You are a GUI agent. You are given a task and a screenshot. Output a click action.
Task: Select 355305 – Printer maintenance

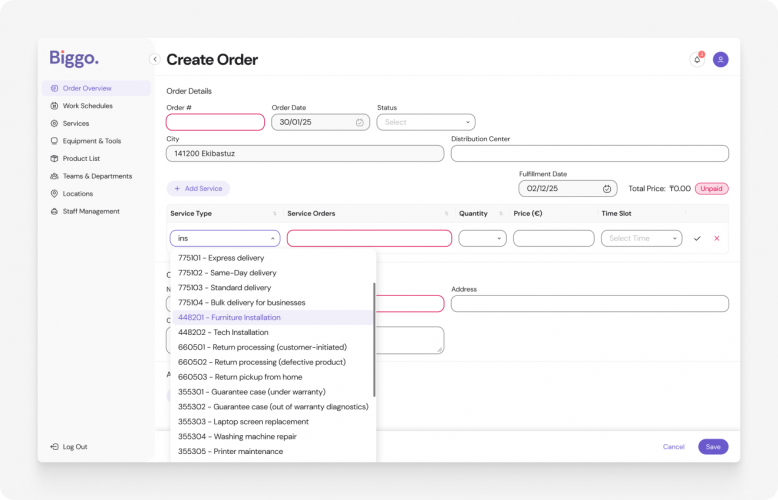(272, 452)
